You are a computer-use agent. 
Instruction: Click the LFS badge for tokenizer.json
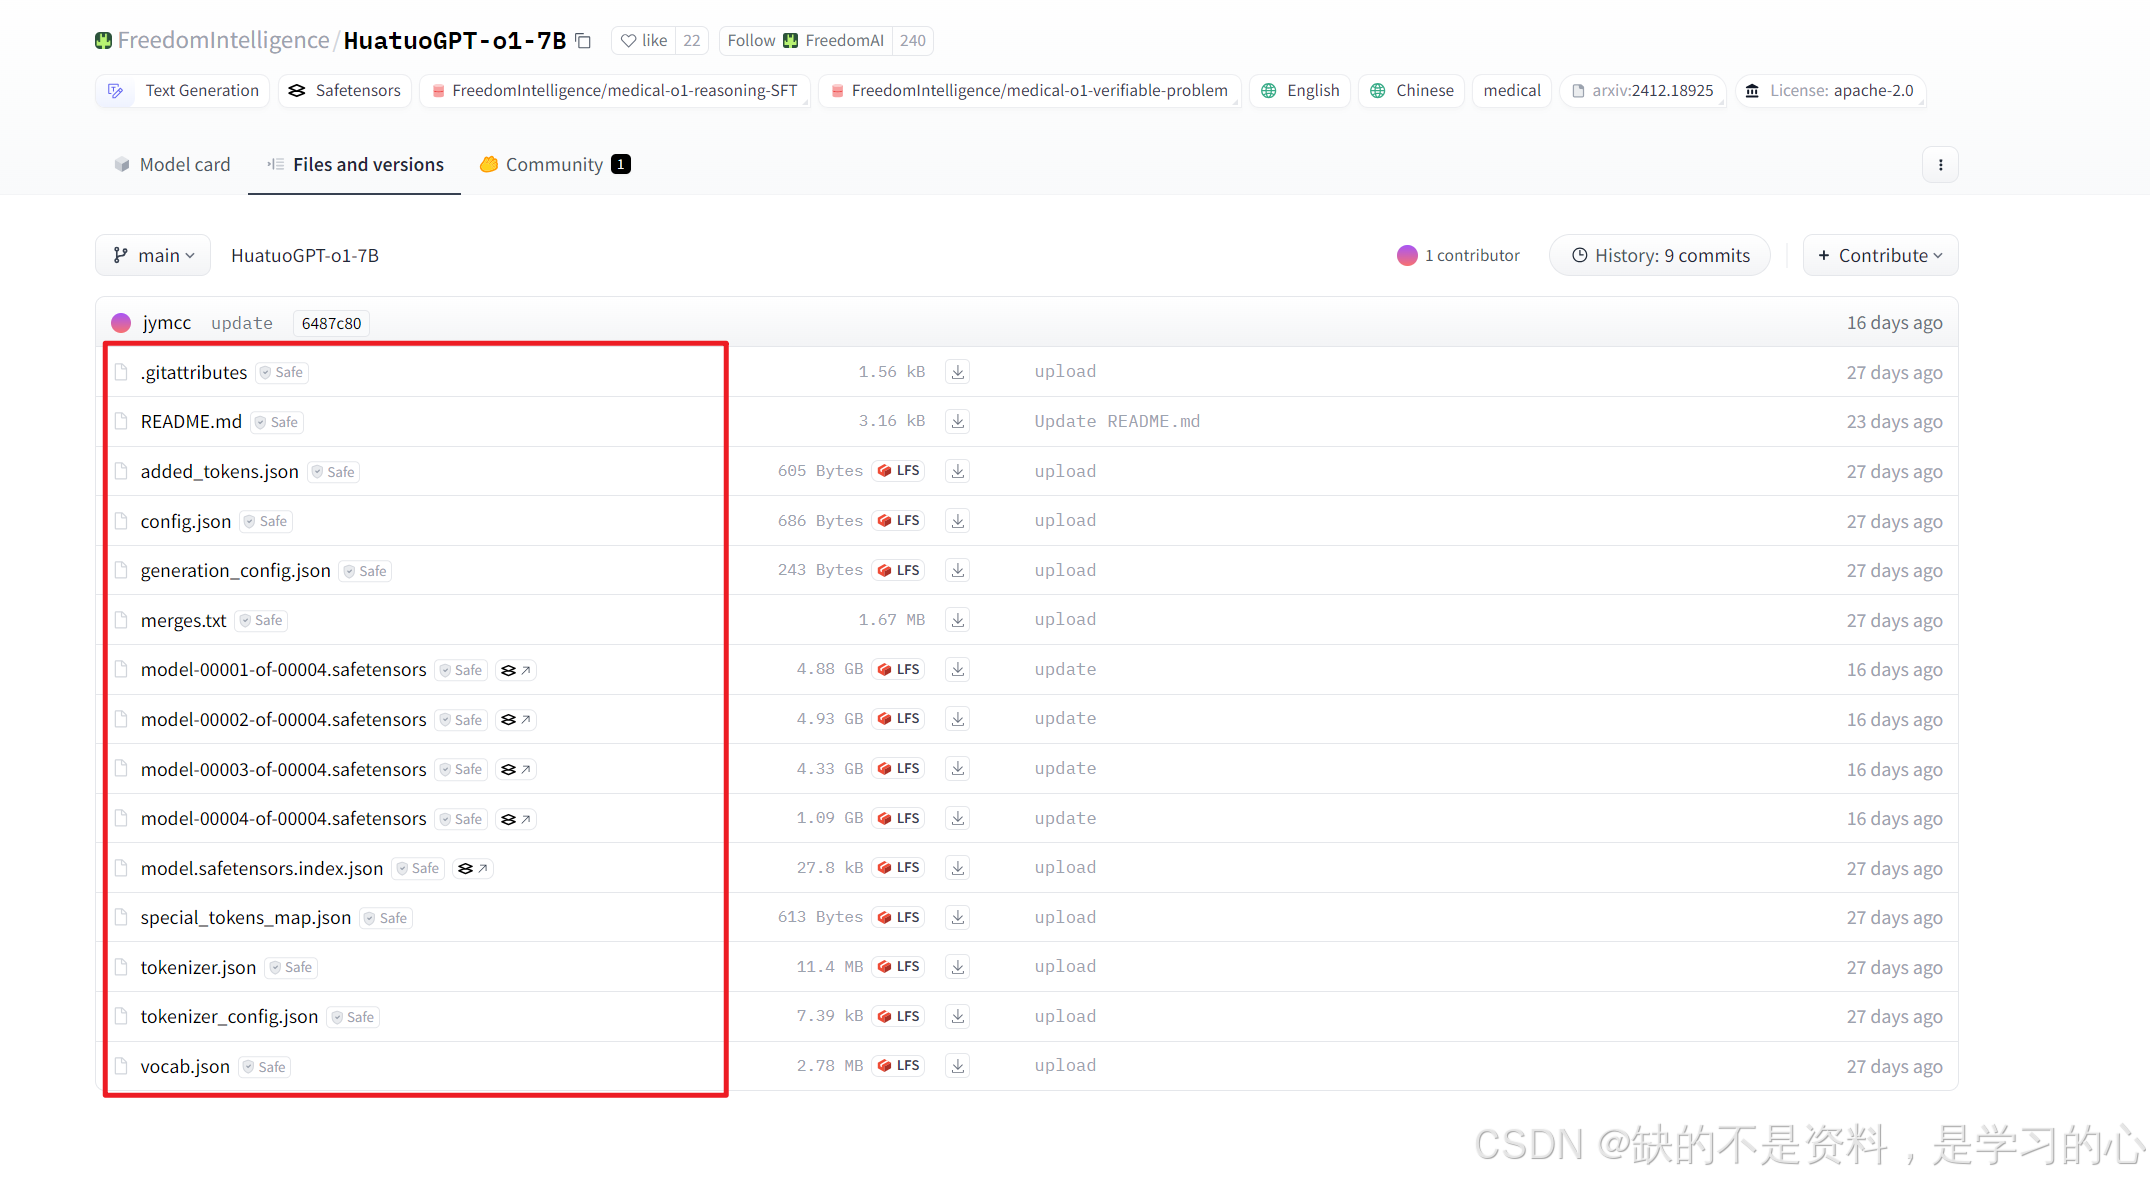898,967
